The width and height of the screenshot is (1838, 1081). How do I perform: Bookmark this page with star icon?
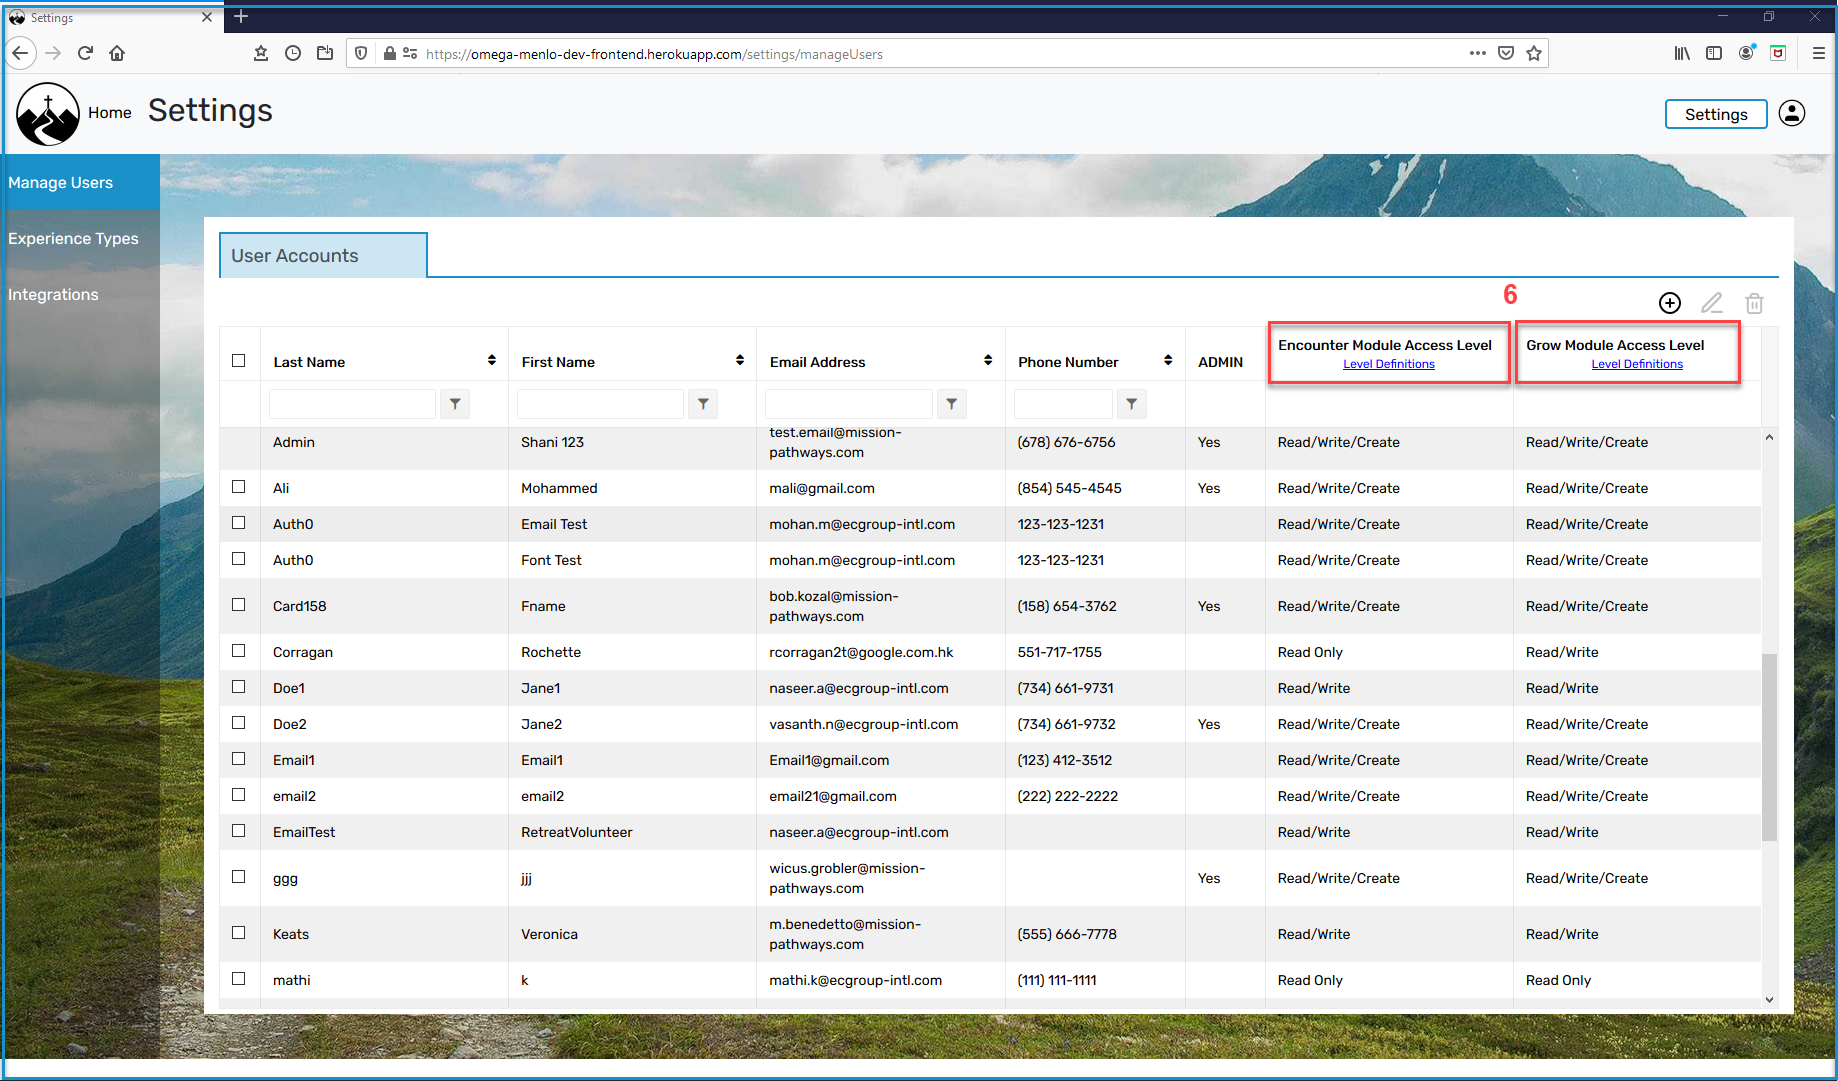[x=1534, y=54]
